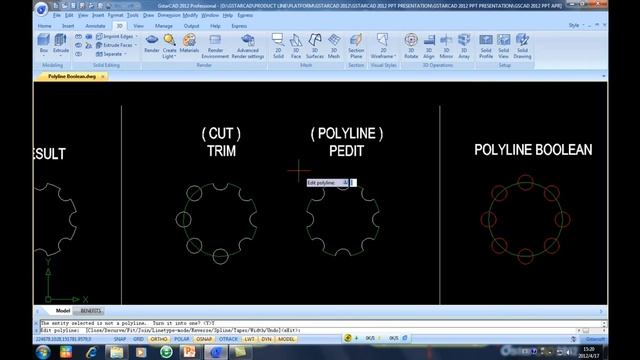
Task: Click the command line input area
Action: click(309, 330)
